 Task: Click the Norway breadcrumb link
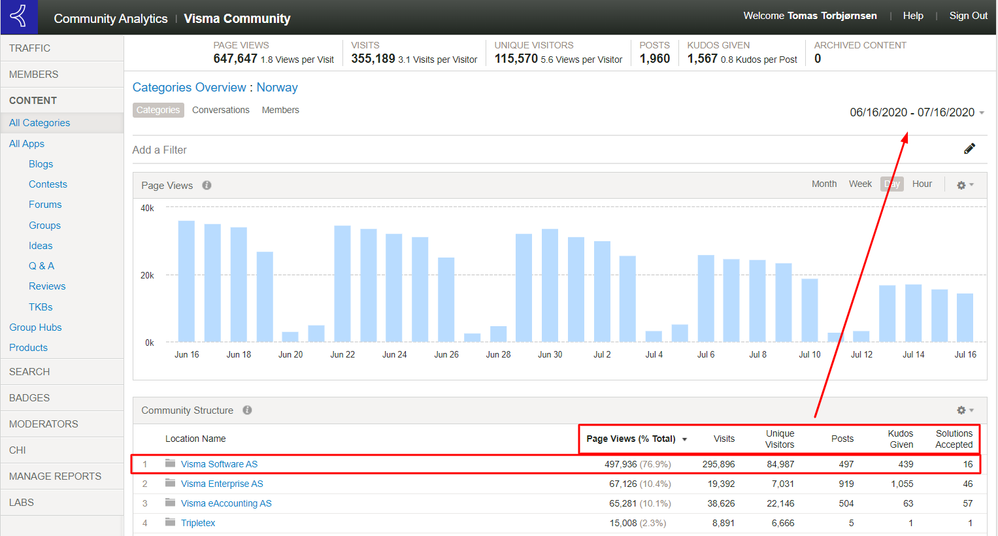coord(277,87)
